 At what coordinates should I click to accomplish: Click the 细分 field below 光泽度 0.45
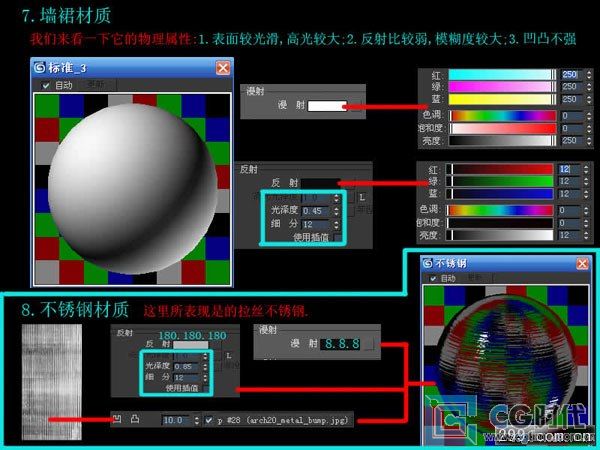pyautogui.click(x=317, y=224)
